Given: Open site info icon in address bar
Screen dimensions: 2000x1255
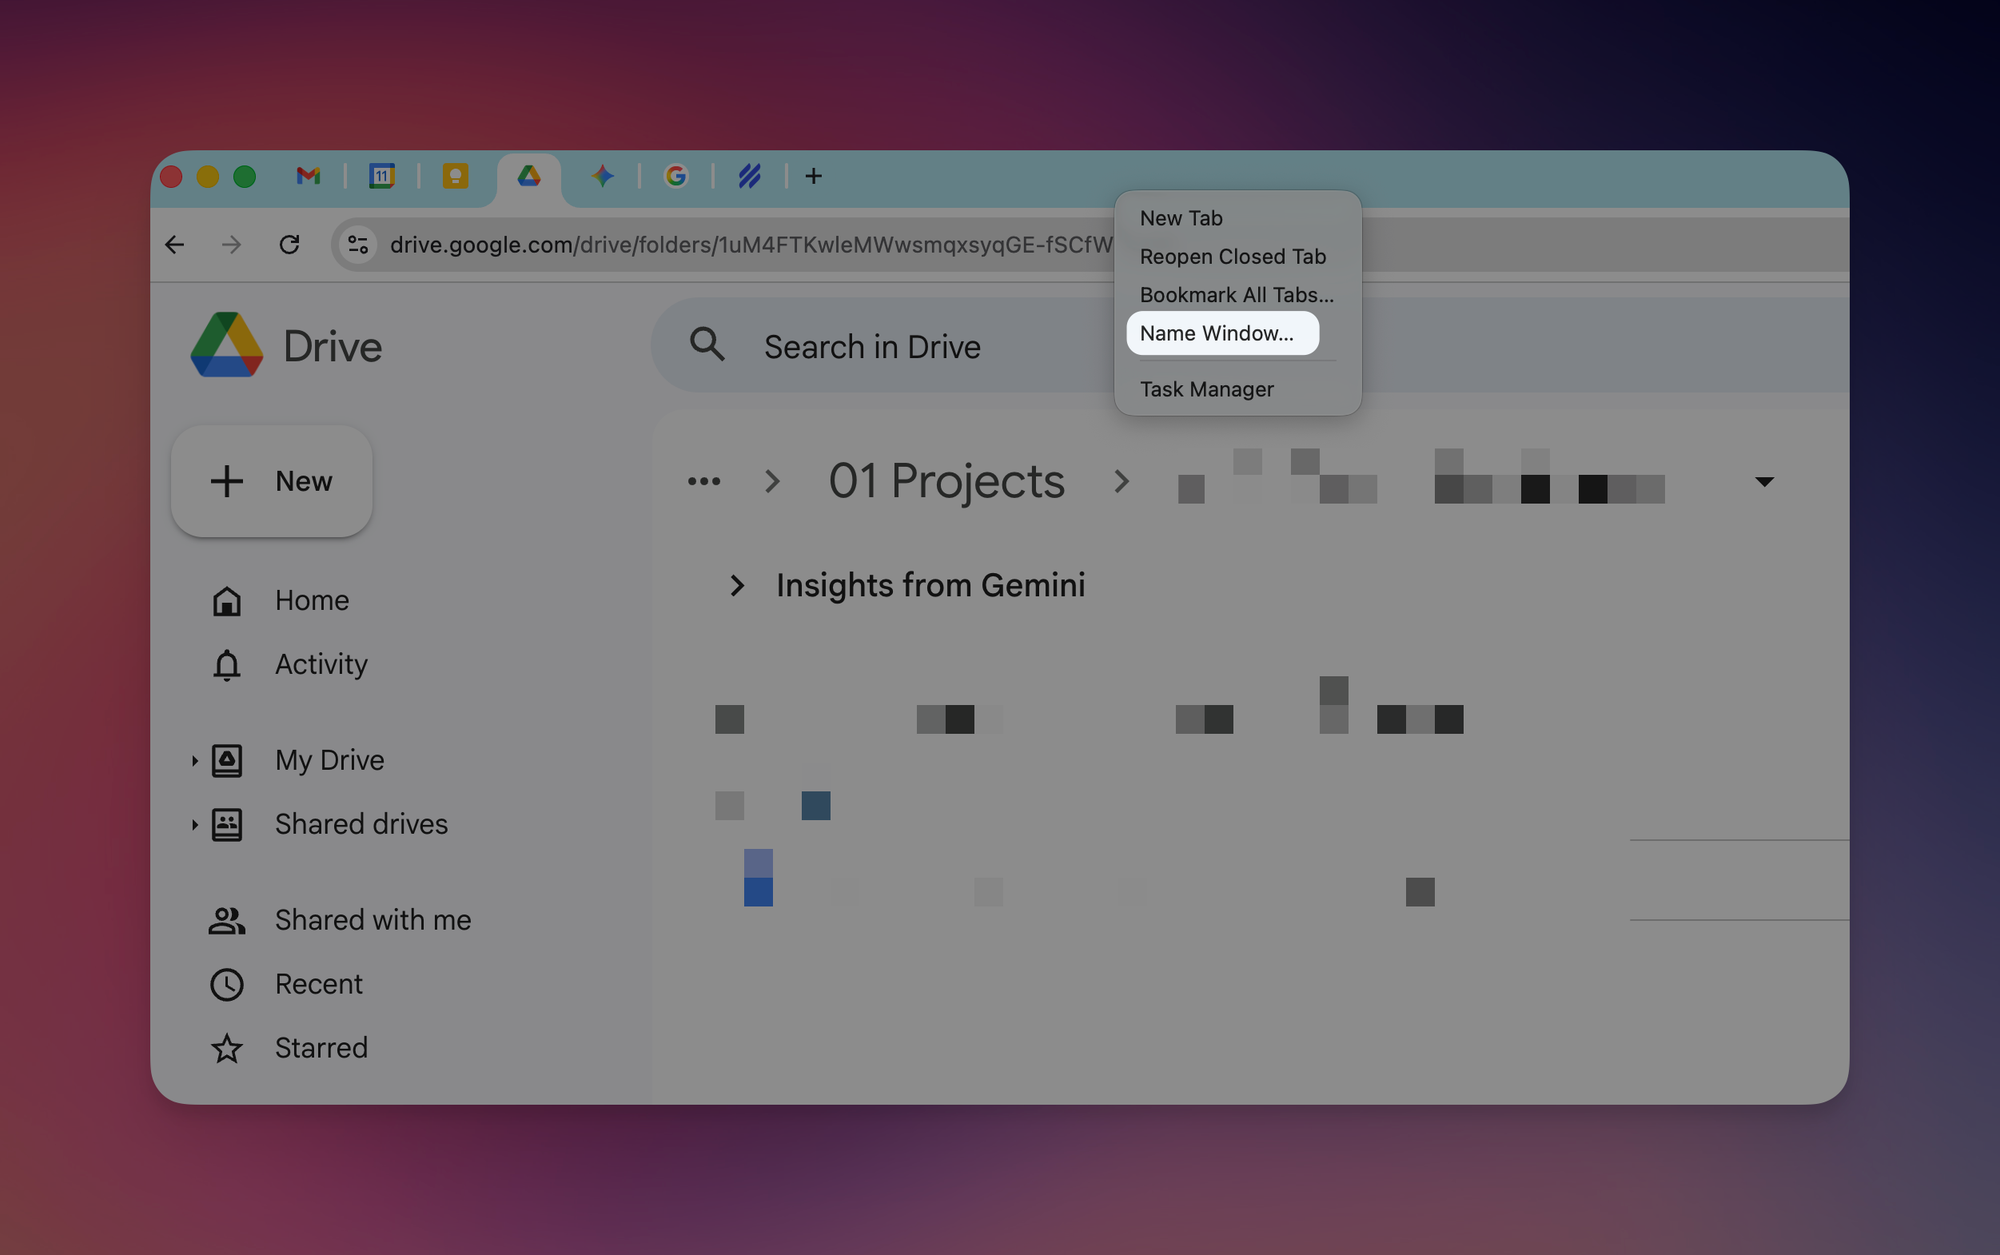Looking at the screenshot, I should pos(357,244).
